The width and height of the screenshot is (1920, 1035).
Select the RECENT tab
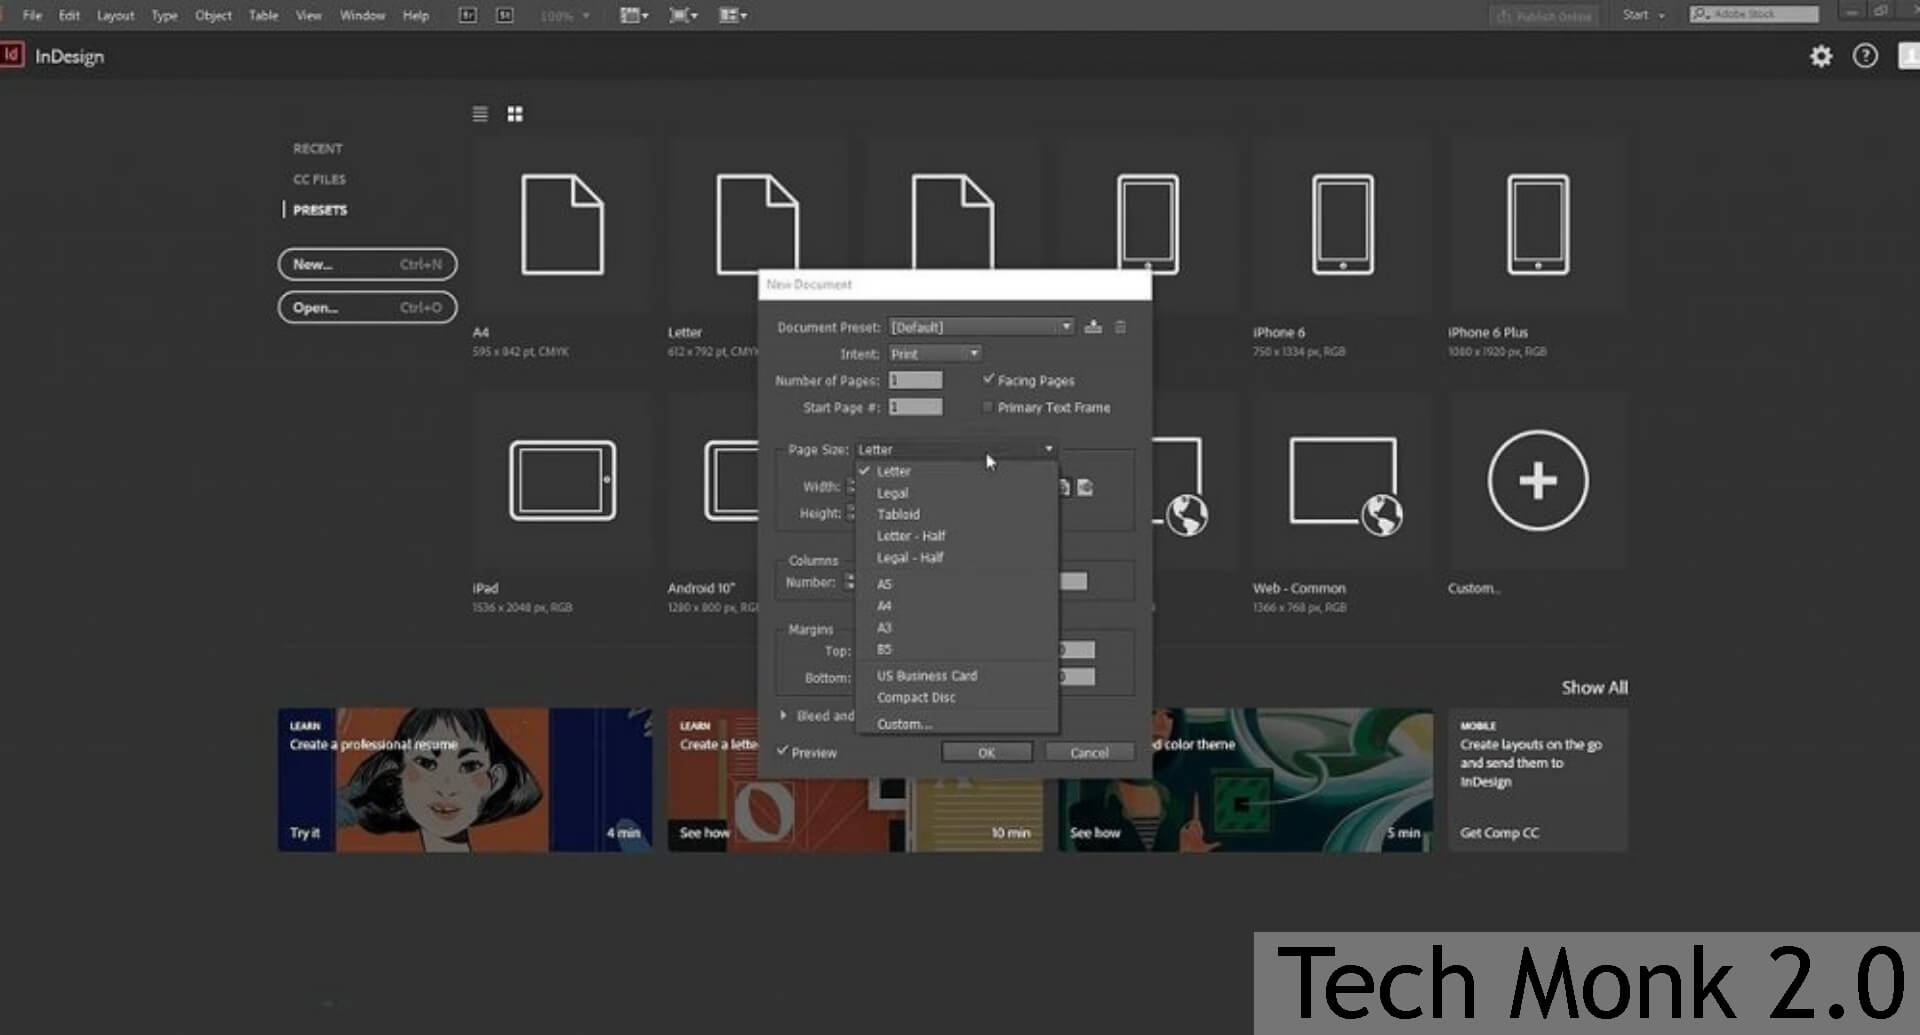[318, 148]
